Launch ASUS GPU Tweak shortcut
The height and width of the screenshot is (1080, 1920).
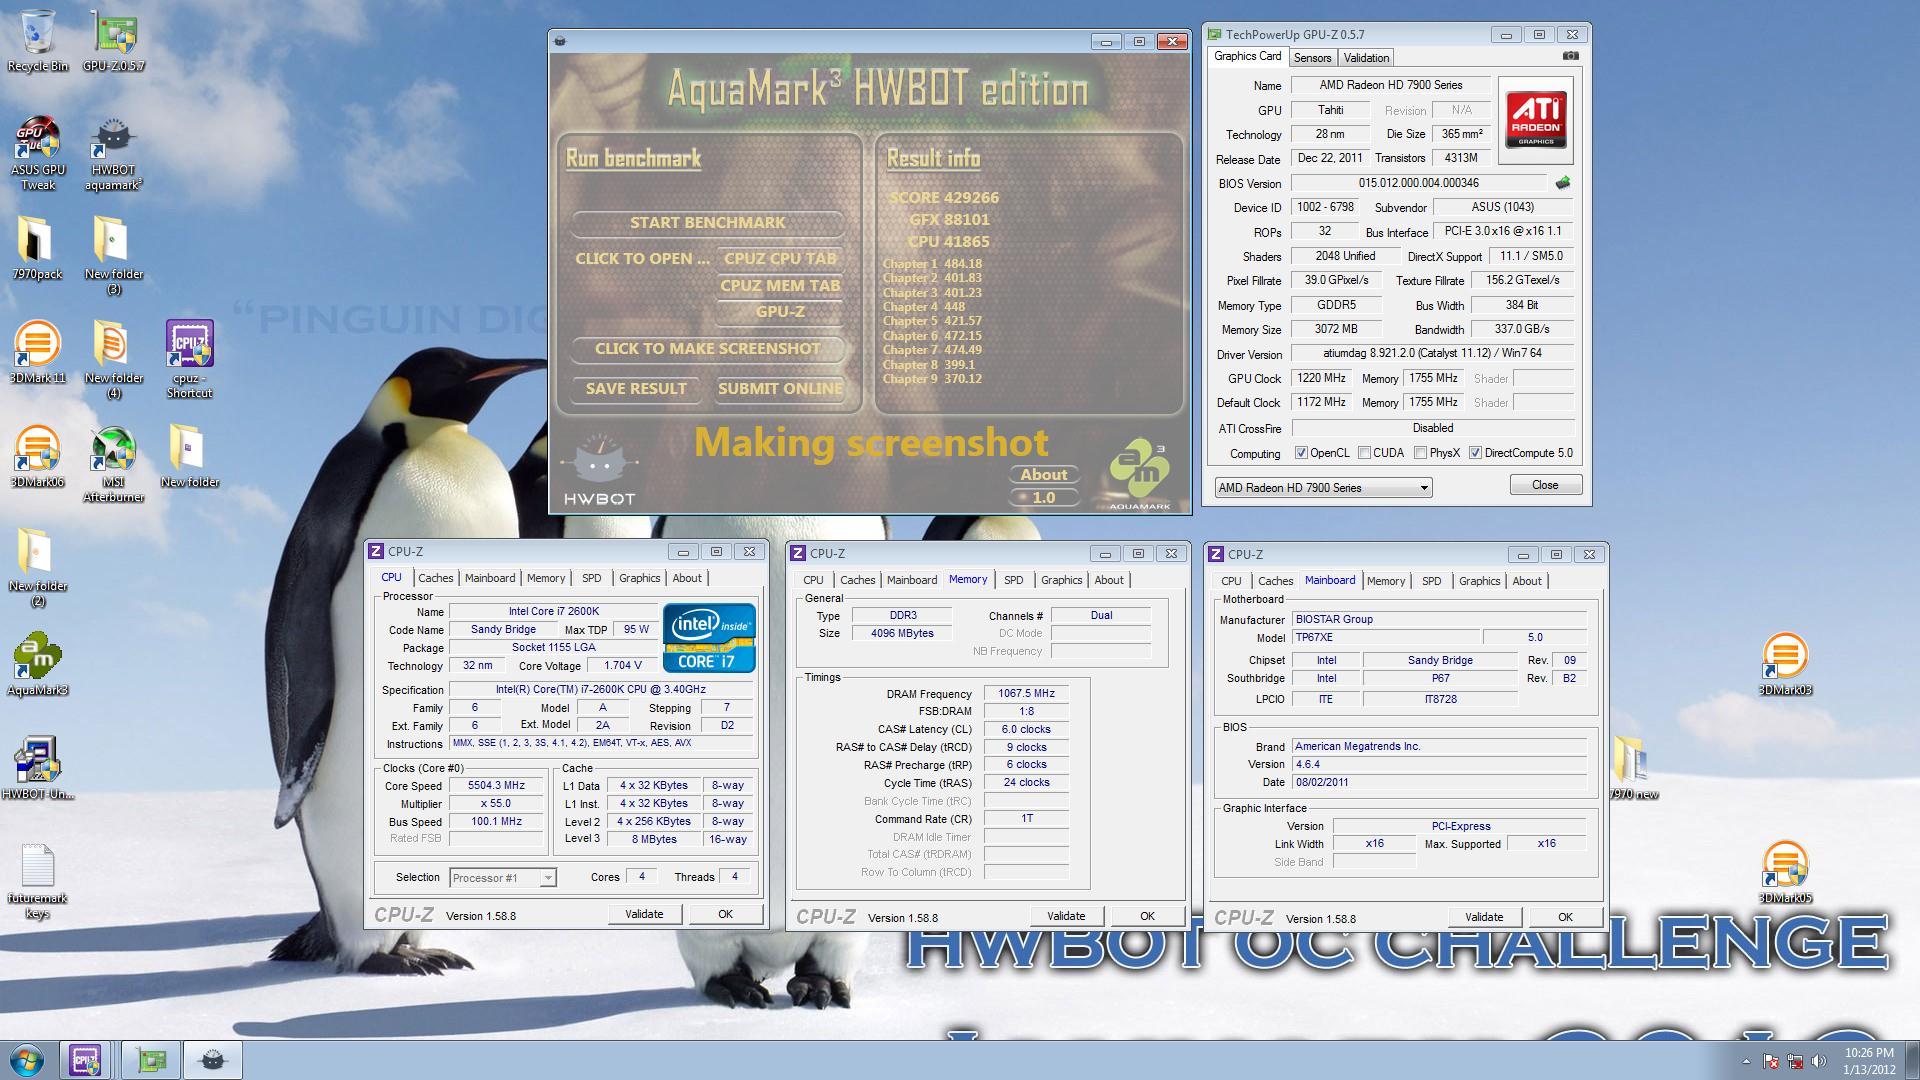38,153
